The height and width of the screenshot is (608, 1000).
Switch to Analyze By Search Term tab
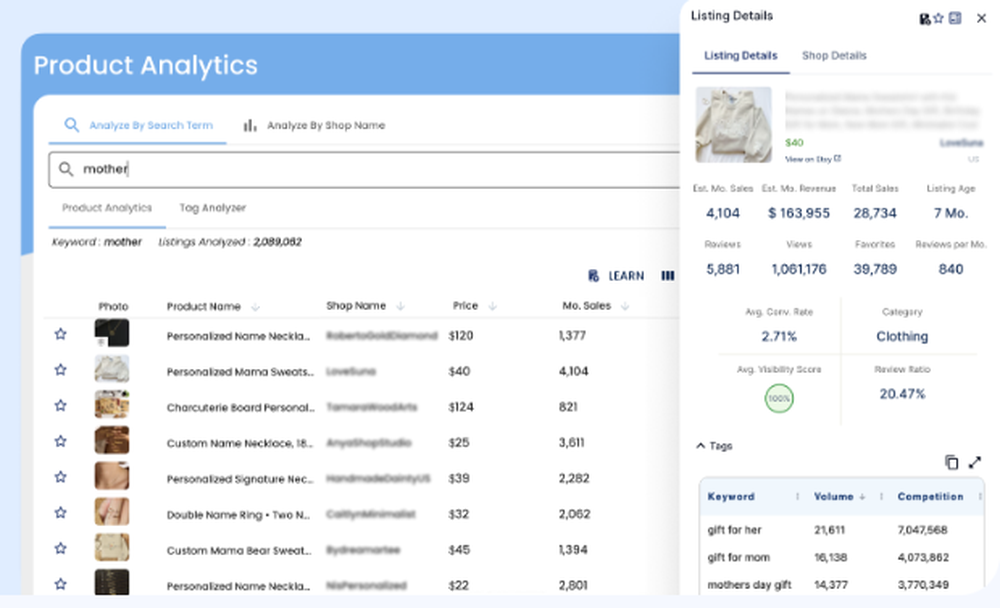click(138, 126)
